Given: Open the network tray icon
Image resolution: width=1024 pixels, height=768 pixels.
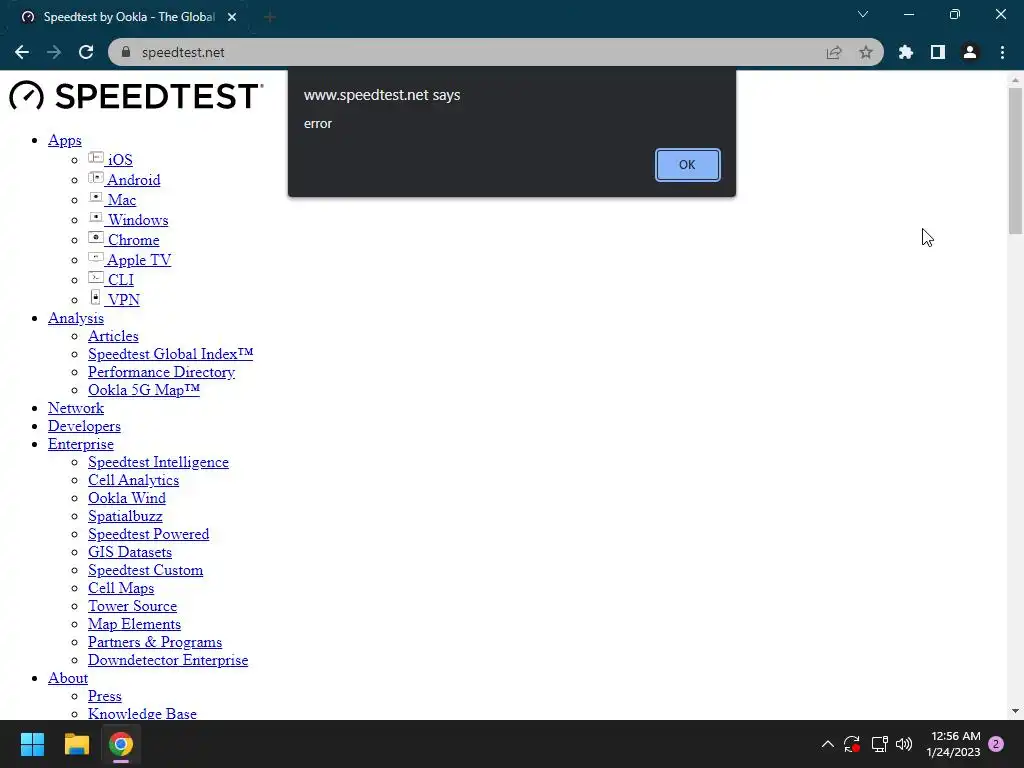Looking at the screenshot, I should click(x=879, y=744).
